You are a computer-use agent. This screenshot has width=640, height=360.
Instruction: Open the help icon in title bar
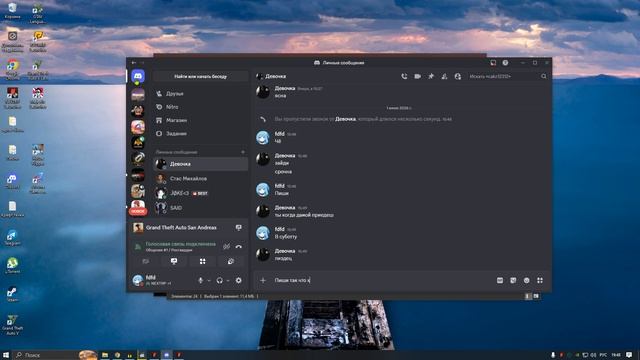tap(505, 63)
